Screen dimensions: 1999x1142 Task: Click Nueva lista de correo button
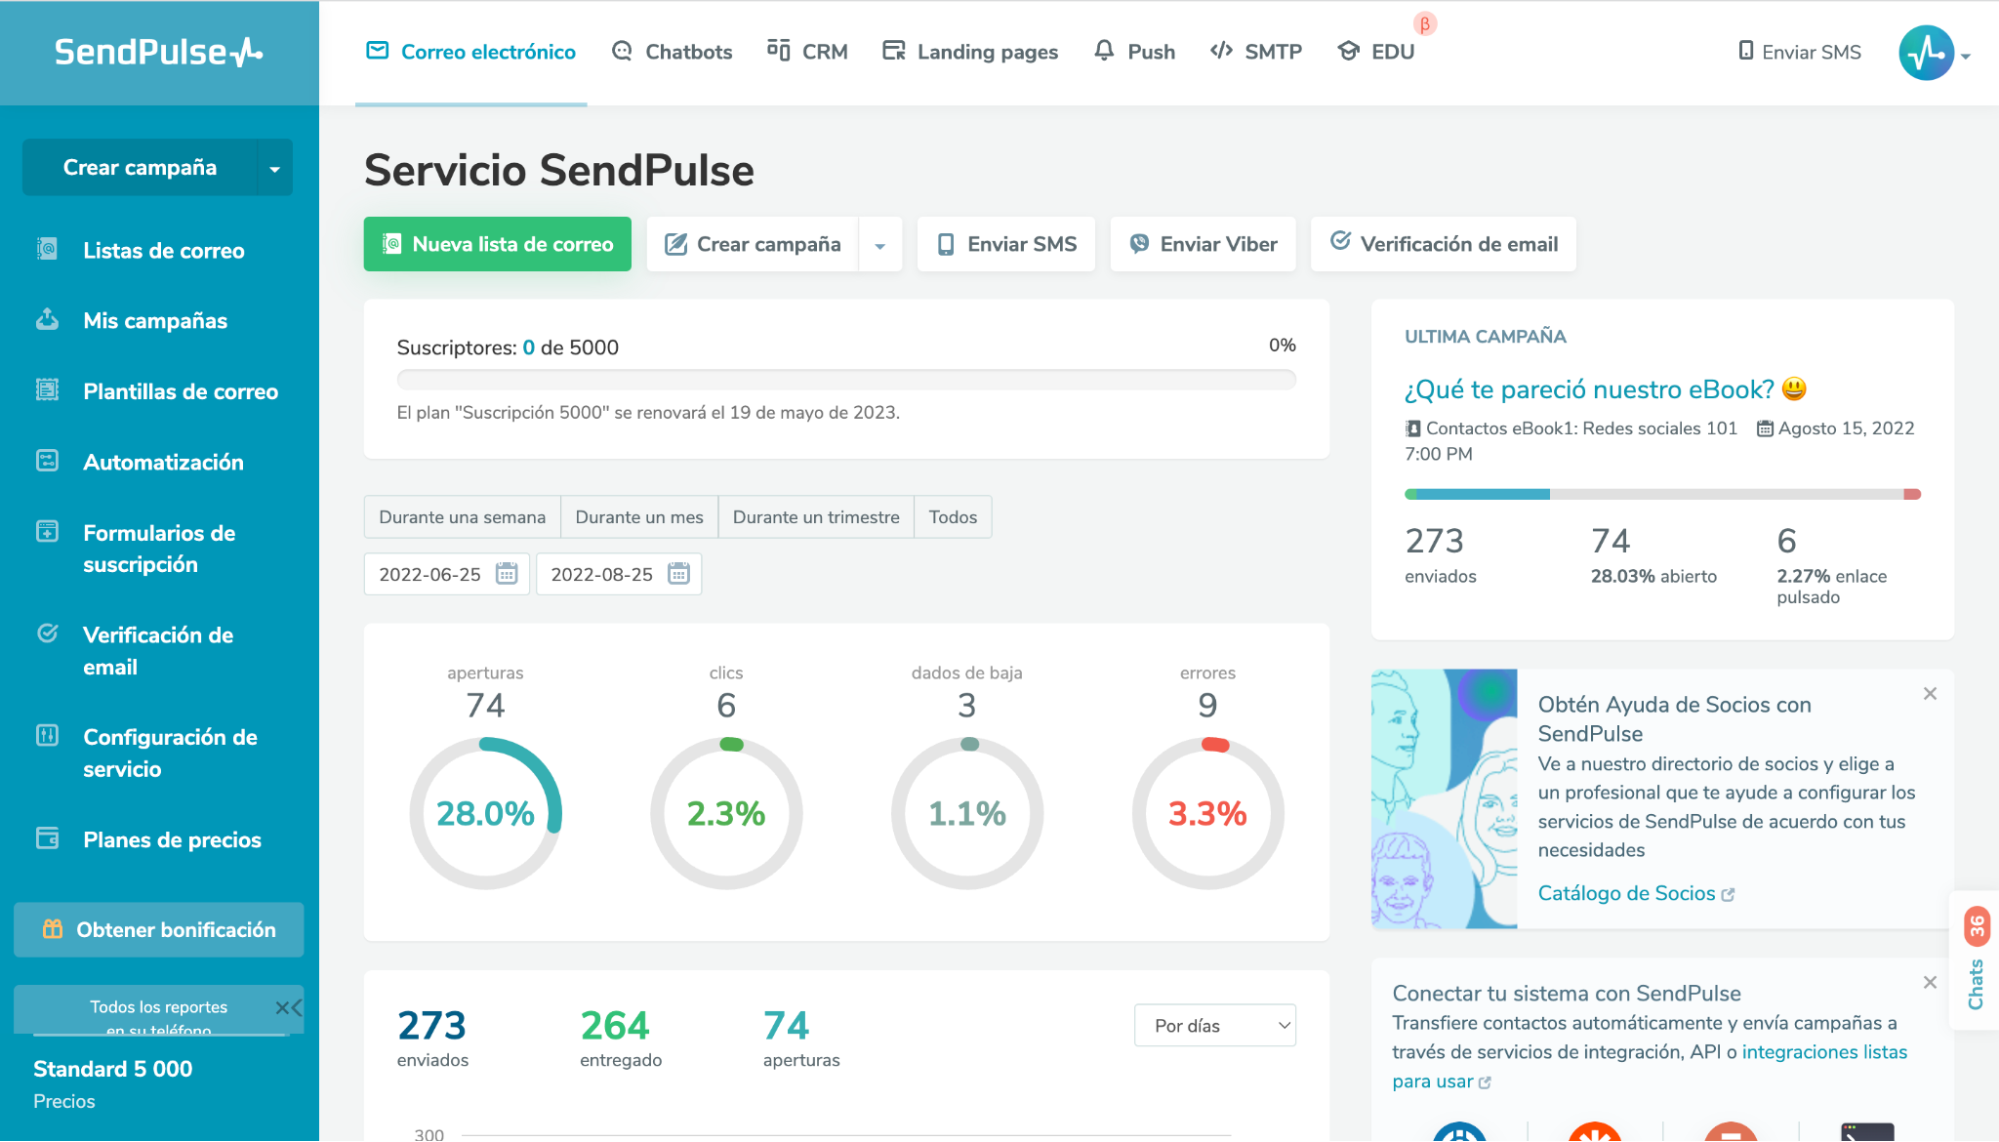pyautogui.click(x=497, y=244)
